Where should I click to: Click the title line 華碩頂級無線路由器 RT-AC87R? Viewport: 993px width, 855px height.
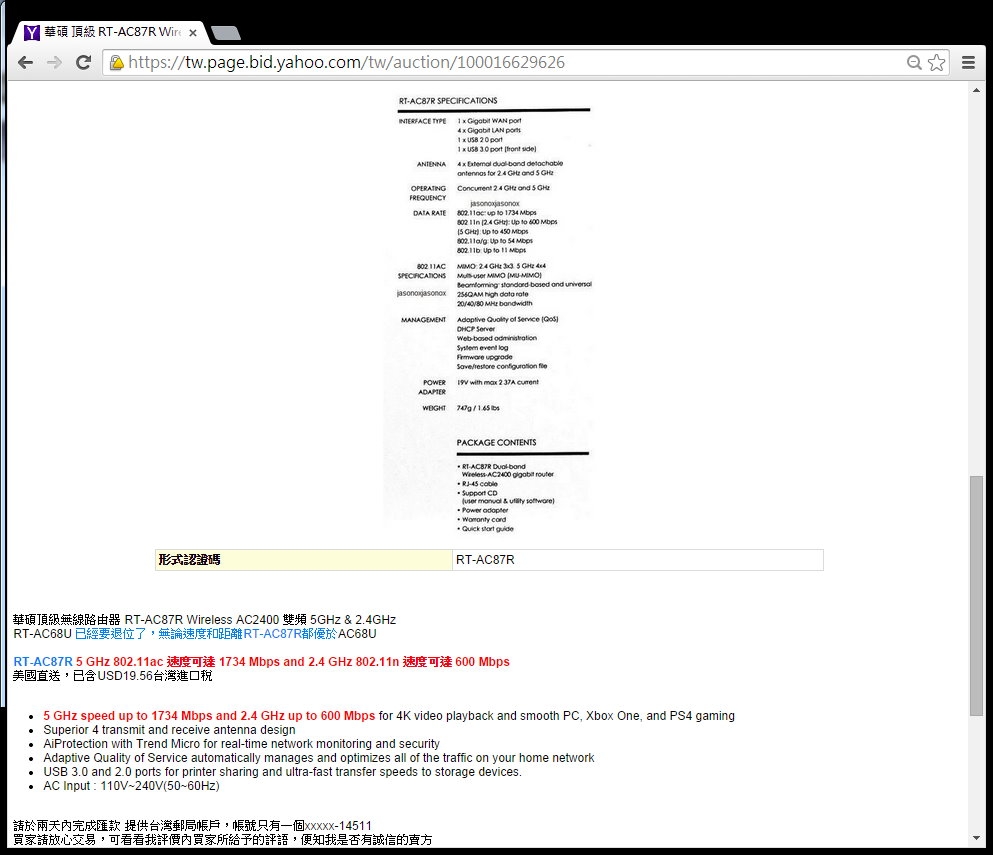point(205,619)
